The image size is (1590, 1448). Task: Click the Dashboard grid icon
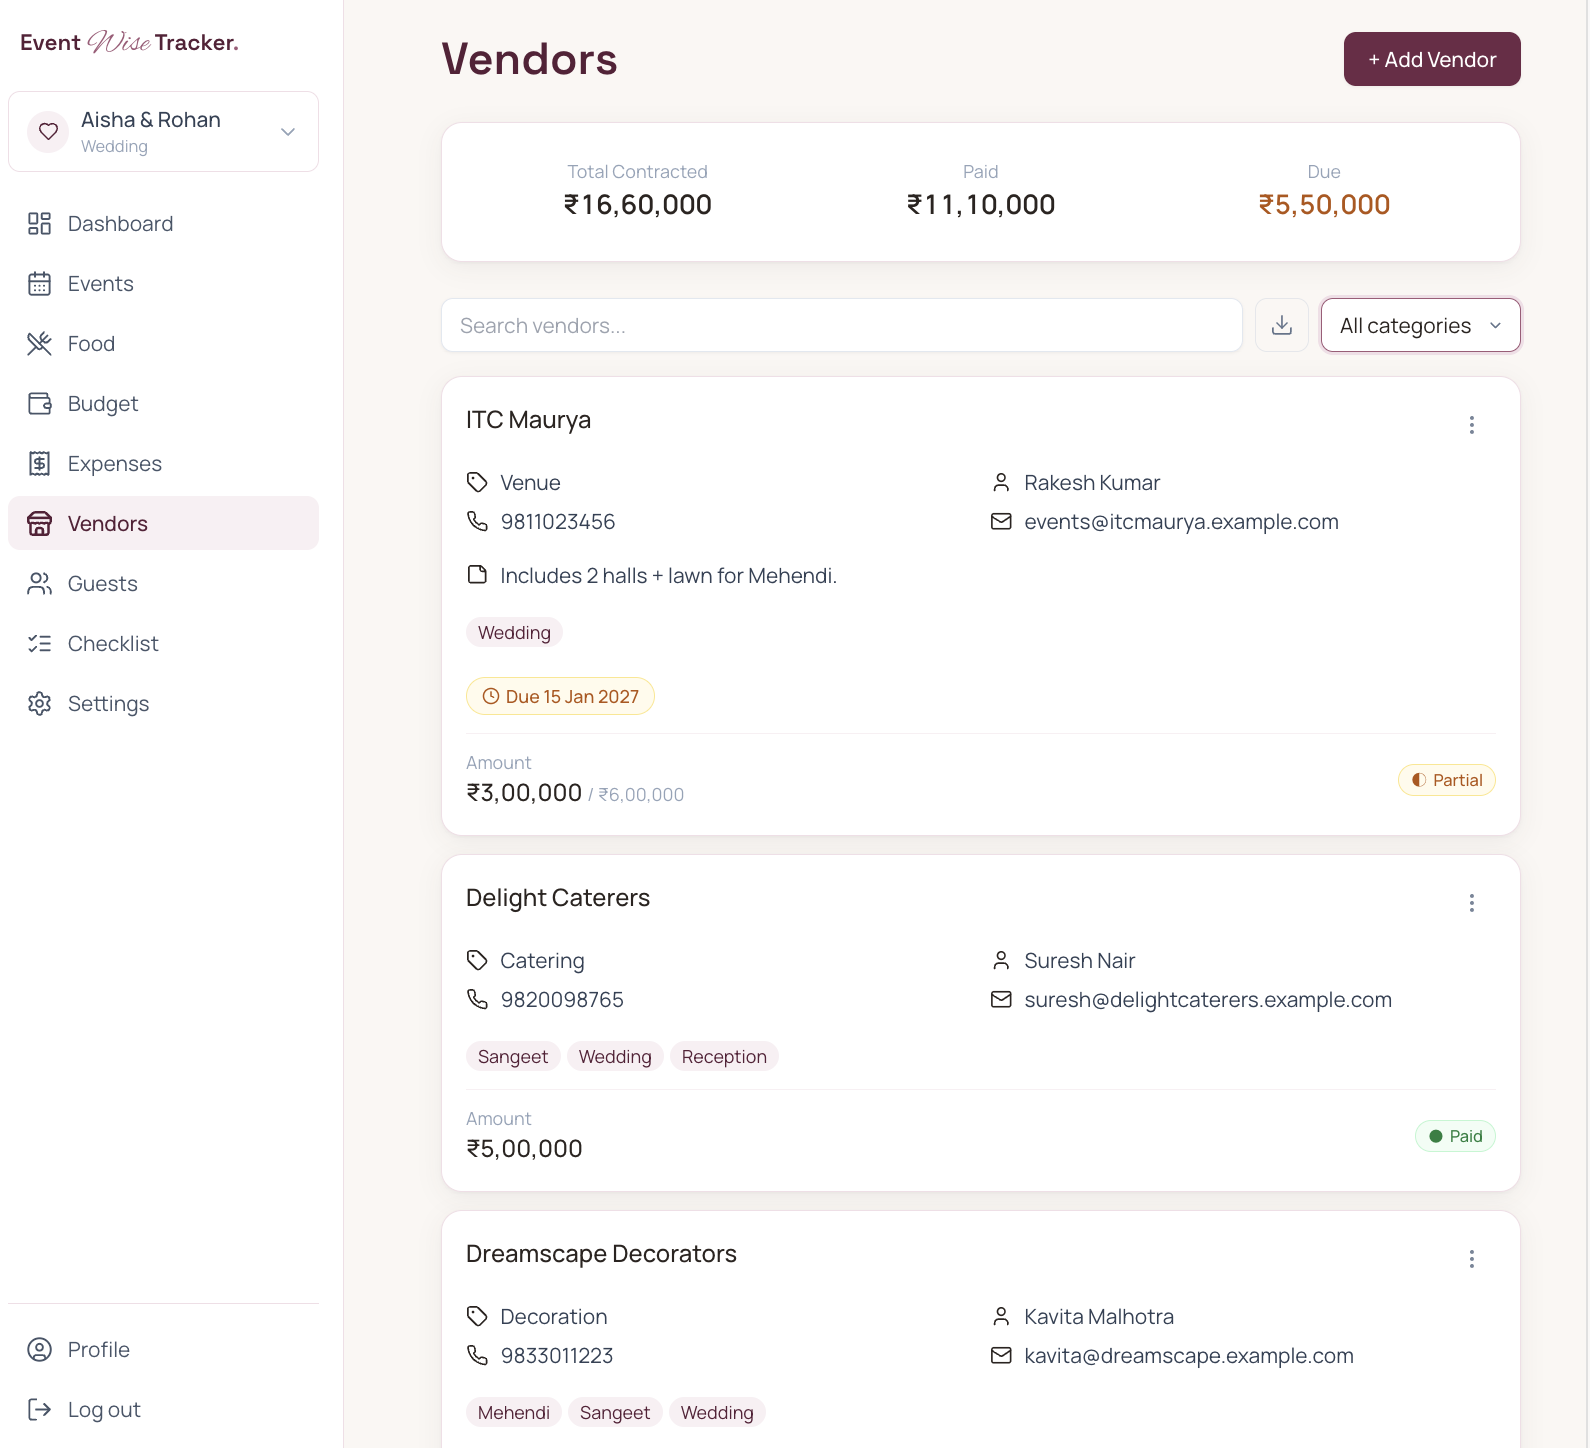point(39,224)
